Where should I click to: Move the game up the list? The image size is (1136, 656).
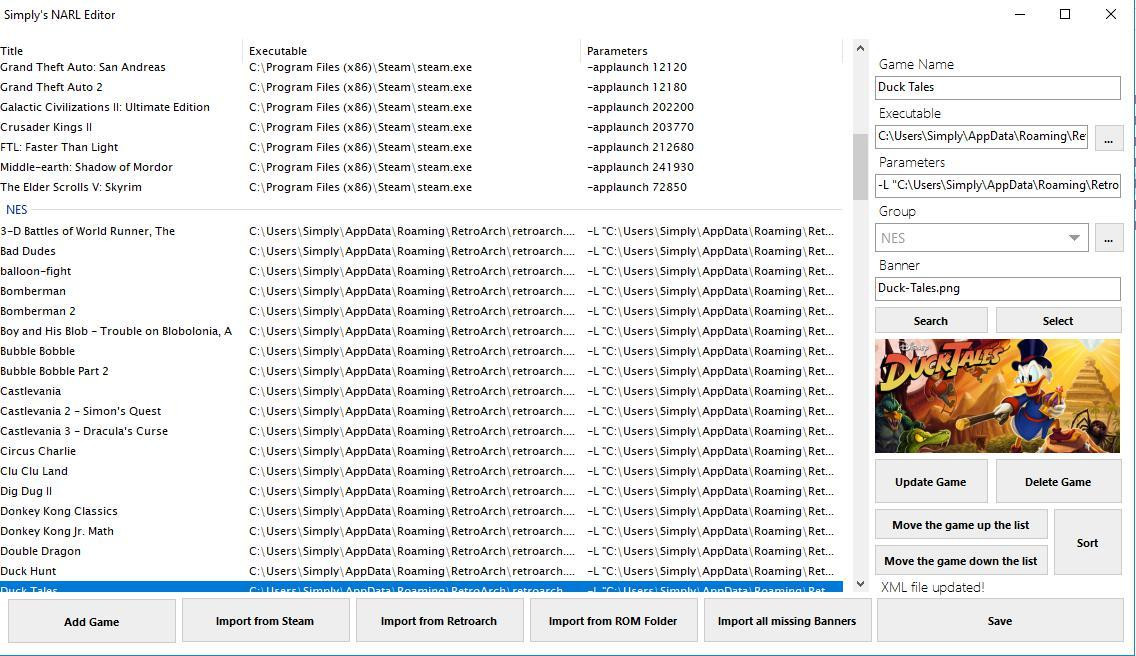(961, 525)
